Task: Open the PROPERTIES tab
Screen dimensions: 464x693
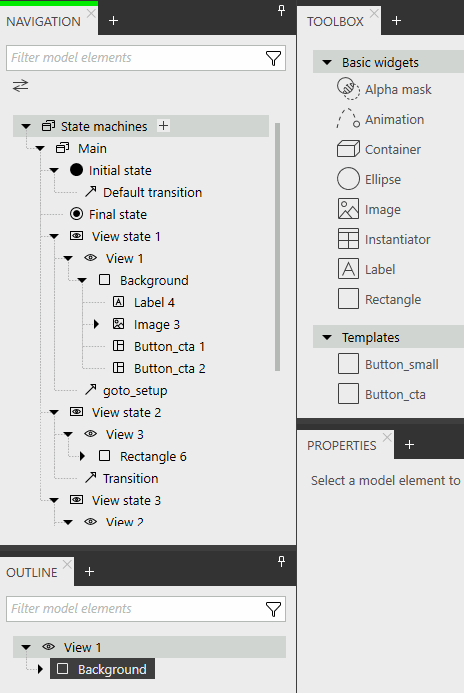Action: coord(342,445)
